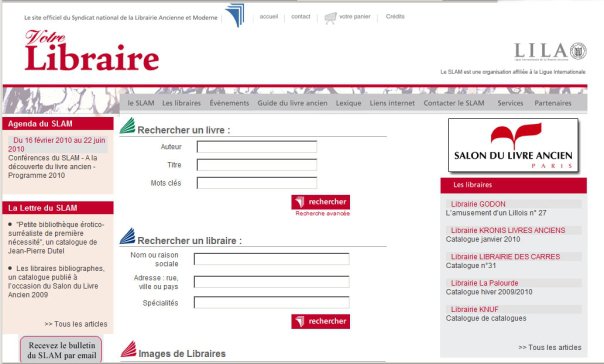The width and height of the screenshot is (604, 364).
Task: Click the rechercher button under libraire search
Action: 320,321
